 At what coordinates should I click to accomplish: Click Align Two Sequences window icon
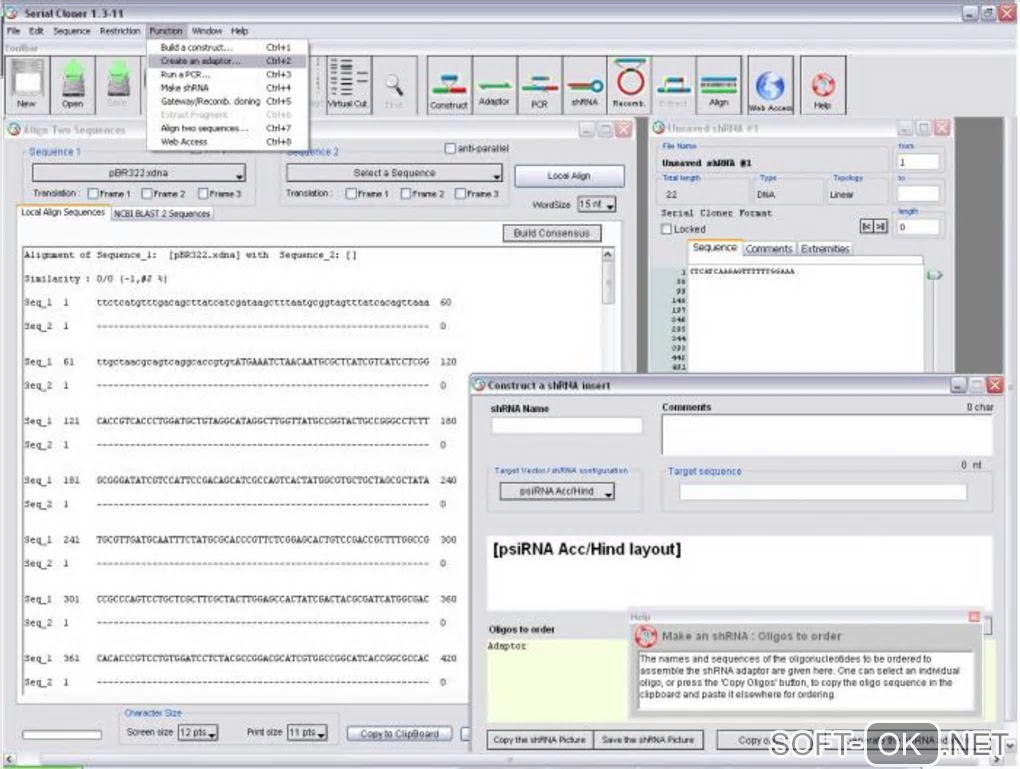[14, 129]
